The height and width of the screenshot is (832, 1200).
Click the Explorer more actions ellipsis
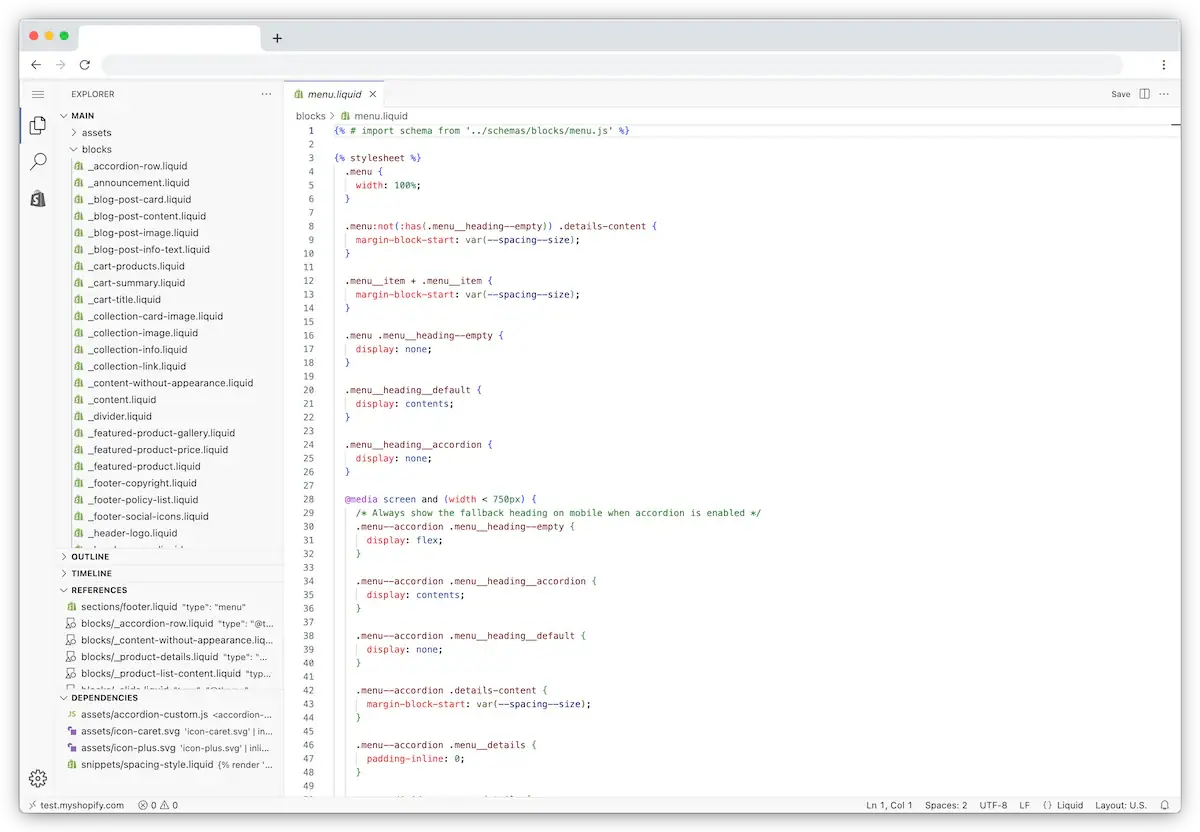point(266,94)
